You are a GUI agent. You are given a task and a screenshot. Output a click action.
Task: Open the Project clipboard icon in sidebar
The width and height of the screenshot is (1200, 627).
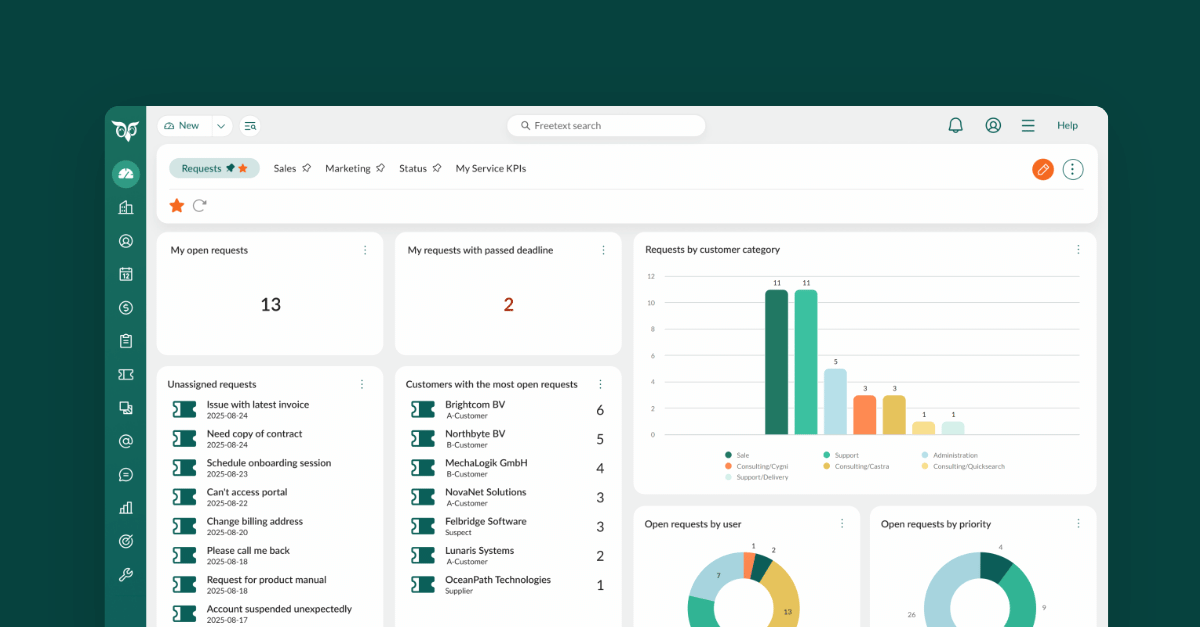tap(125, 341)
